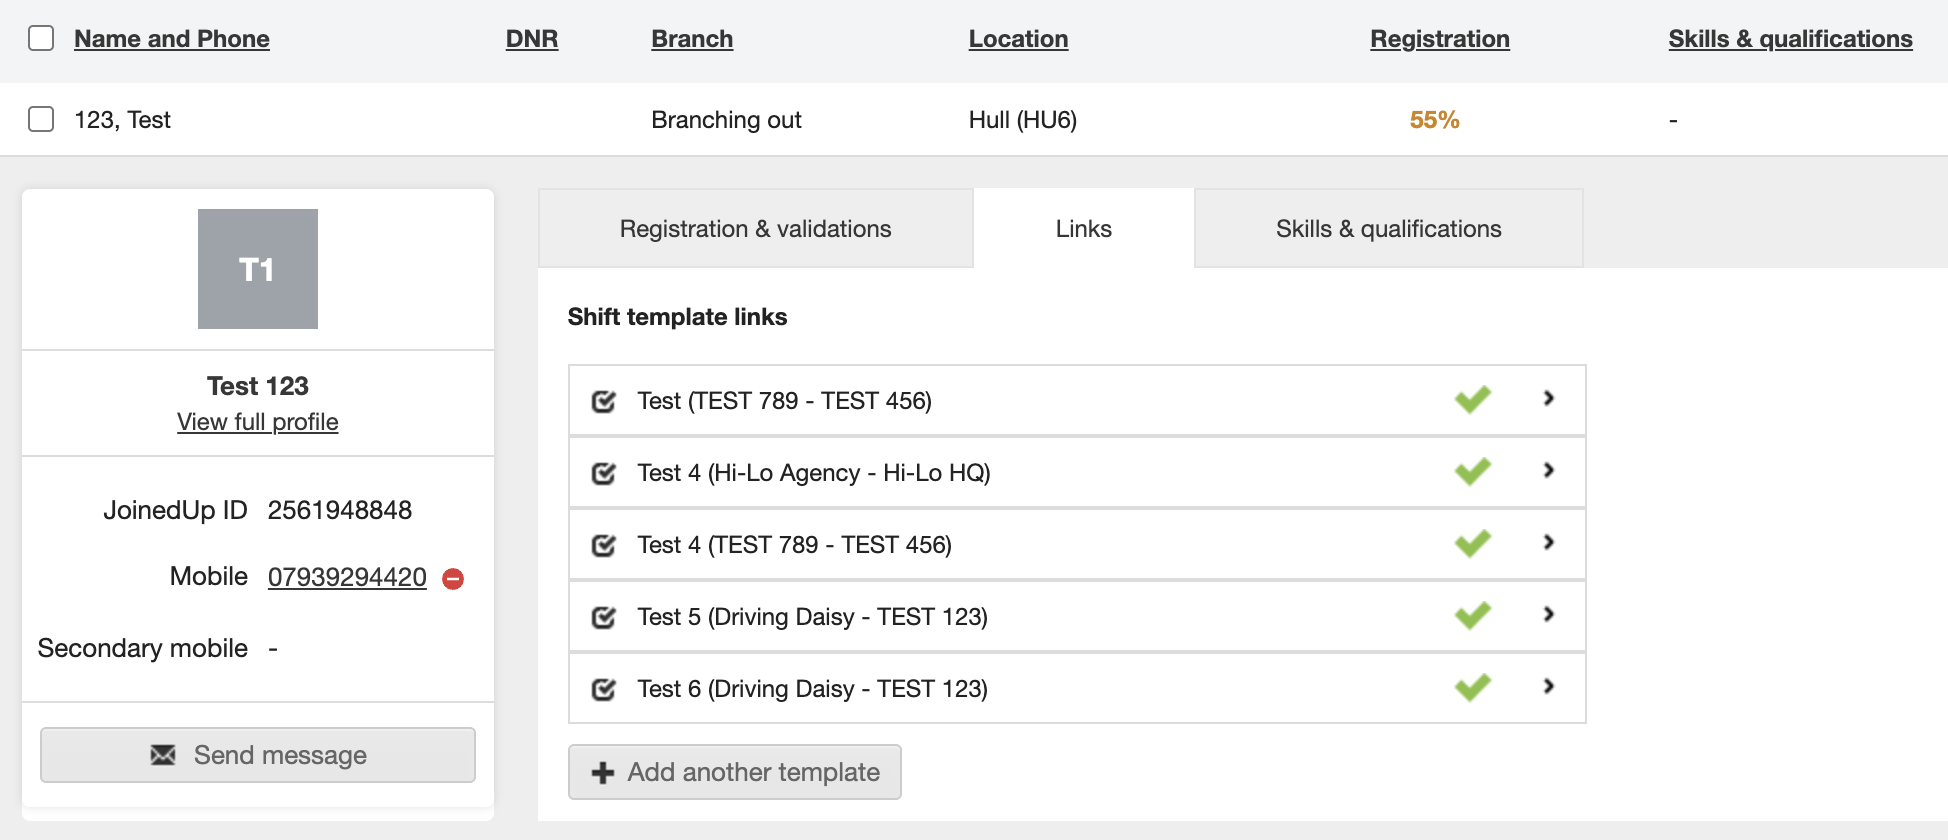The width and height of the screenshot is (1948, 840).
Task: Expand Test (TEST 789 - TEST 456) chevron
Action: pyautogui.click(x=1548, y=398)
